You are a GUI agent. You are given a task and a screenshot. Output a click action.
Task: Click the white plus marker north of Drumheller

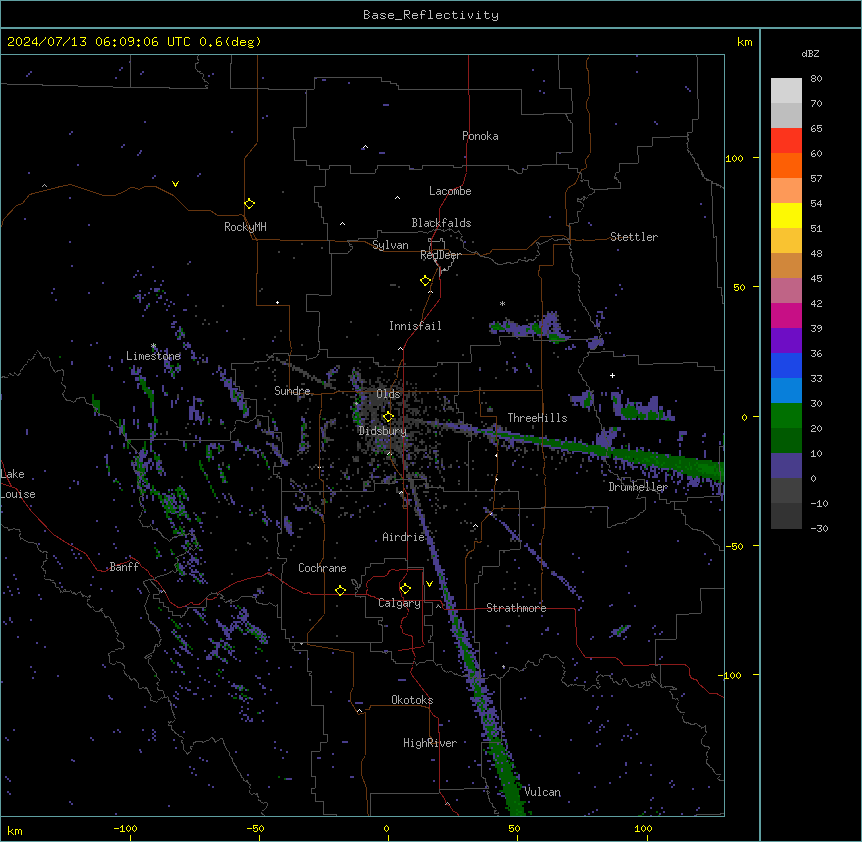pyautogui.click(x=612, y=375)
